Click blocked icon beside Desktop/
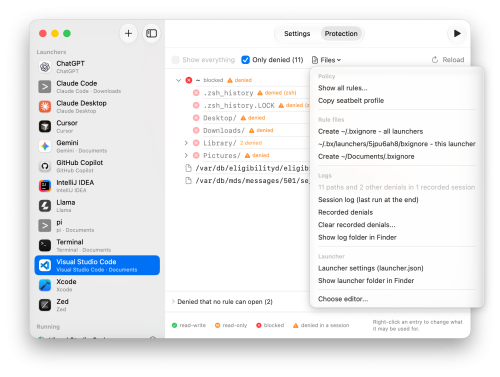Screen dimensions: 500x377 coord(196,118)
